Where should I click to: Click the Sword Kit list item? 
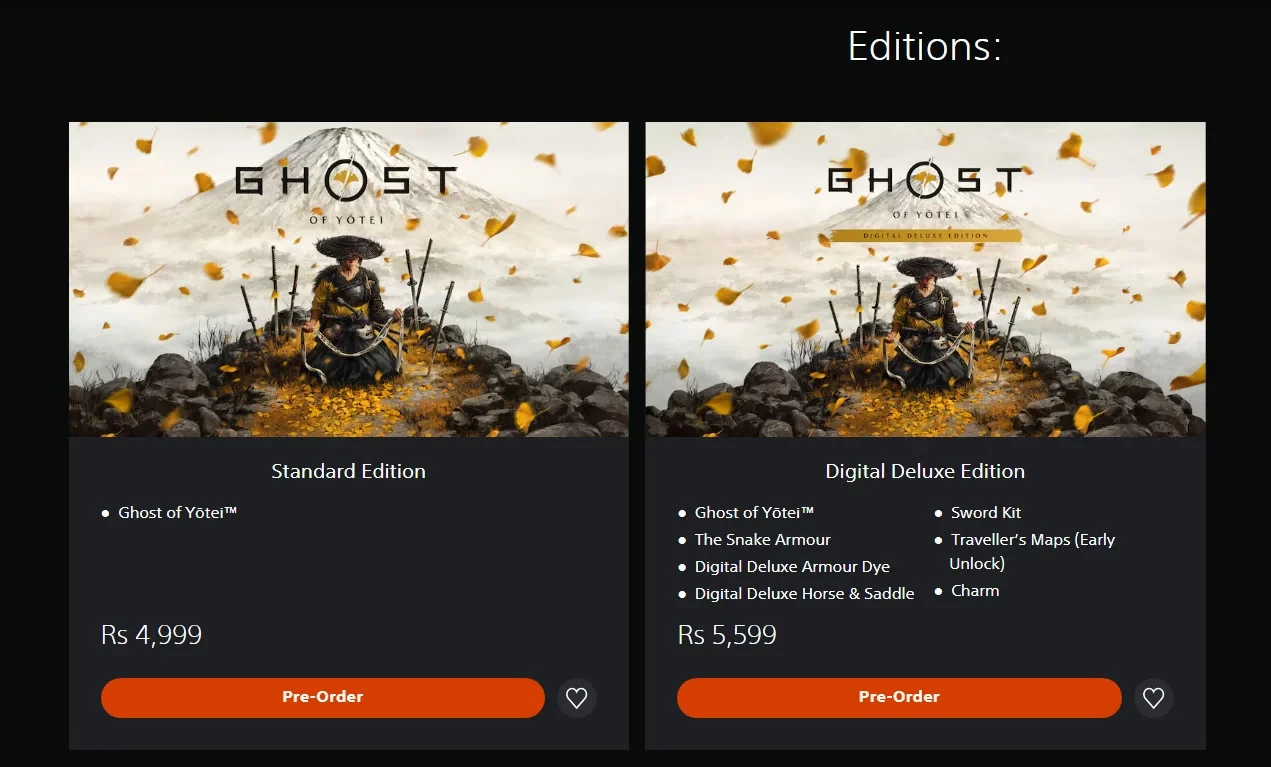[985, 513]
